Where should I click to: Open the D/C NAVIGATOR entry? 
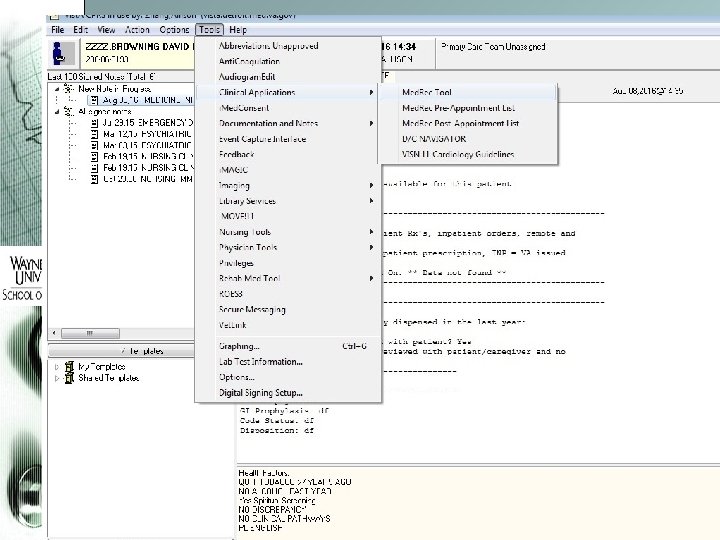(x=433, y=139)
